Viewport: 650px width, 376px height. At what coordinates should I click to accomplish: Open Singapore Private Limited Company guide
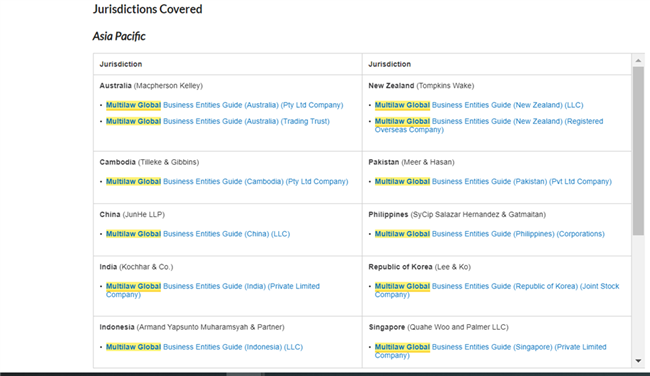(490, 351)
